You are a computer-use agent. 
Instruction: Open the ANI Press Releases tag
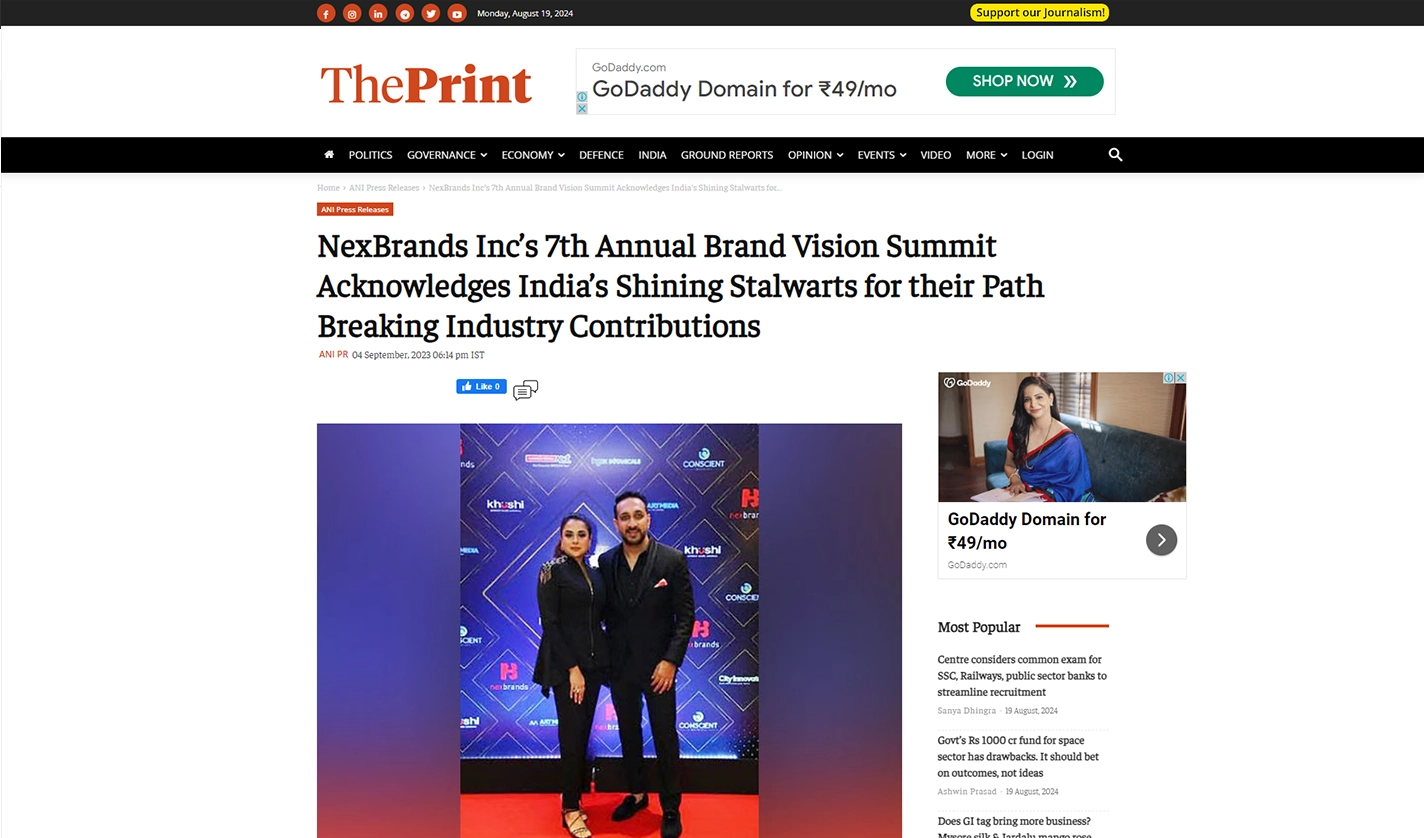pos(355,210)
